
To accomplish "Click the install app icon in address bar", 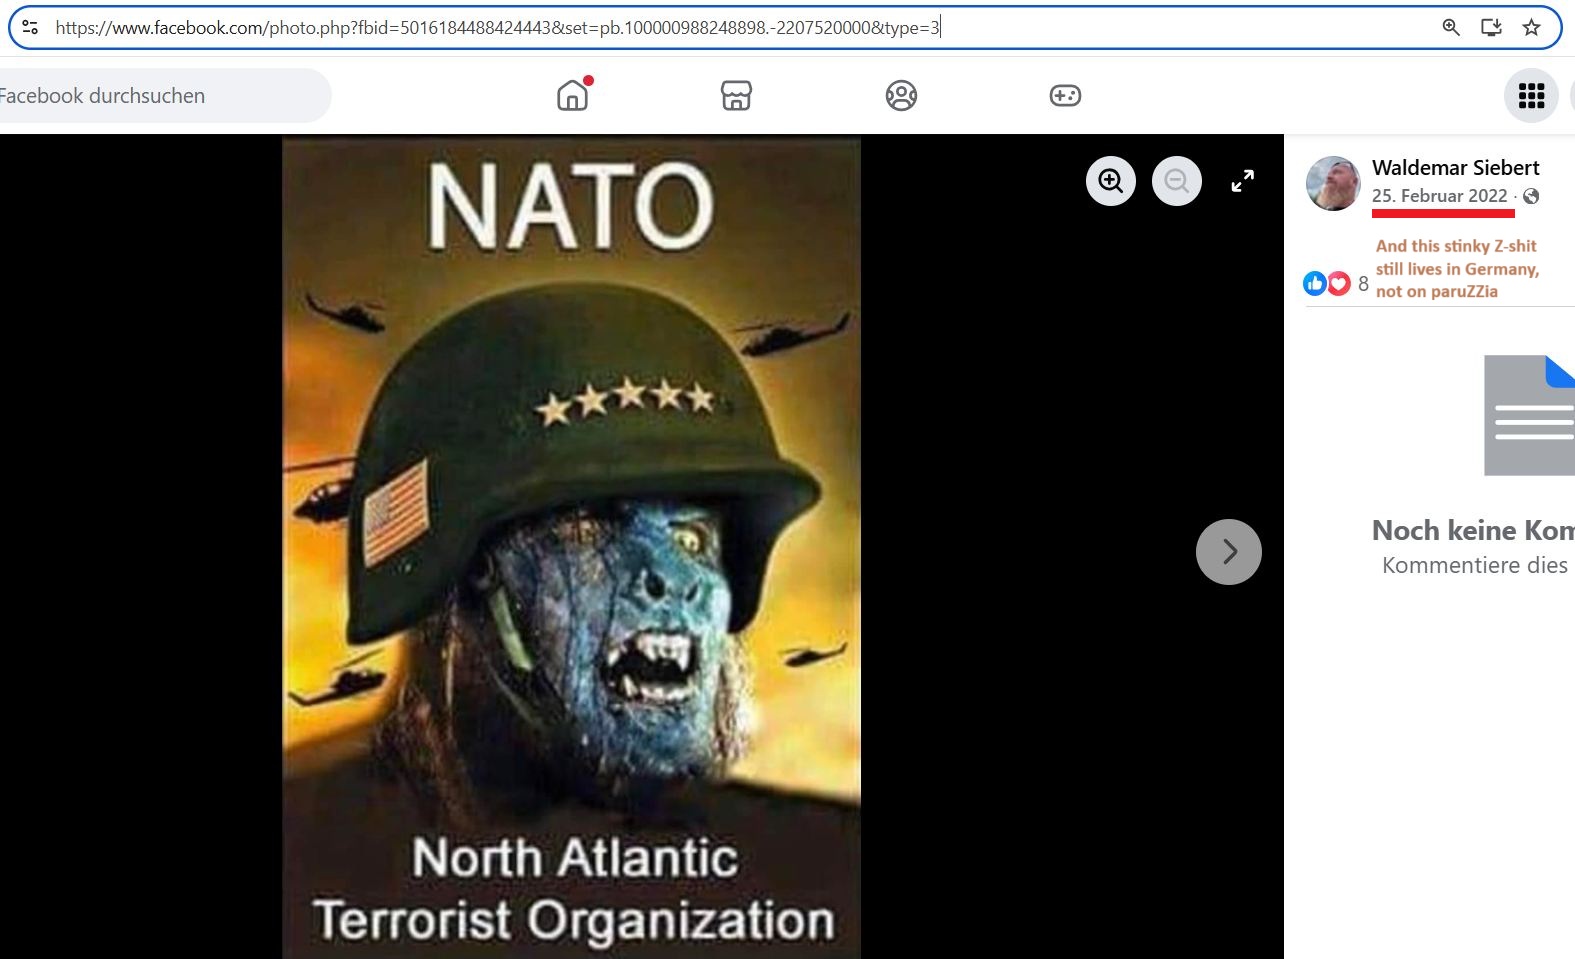I will 1491,28.
